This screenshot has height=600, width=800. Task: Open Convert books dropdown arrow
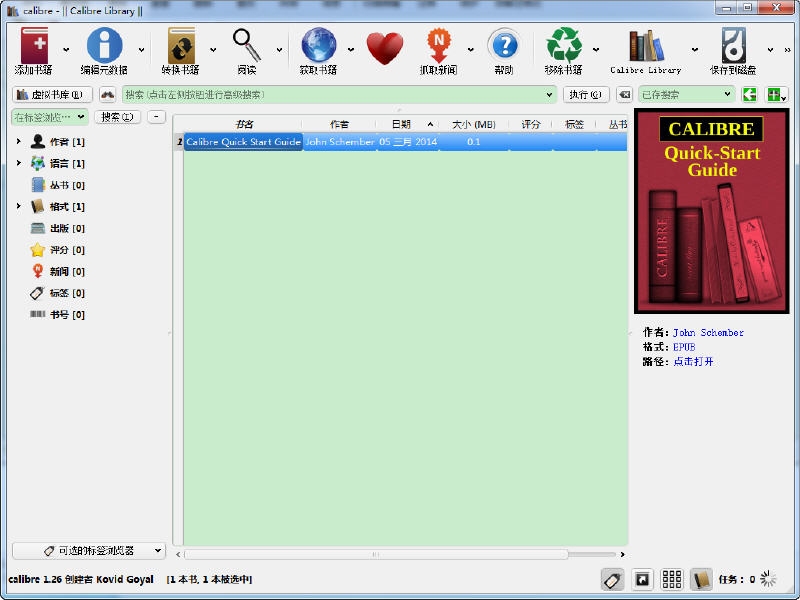[x=213, y=49]
